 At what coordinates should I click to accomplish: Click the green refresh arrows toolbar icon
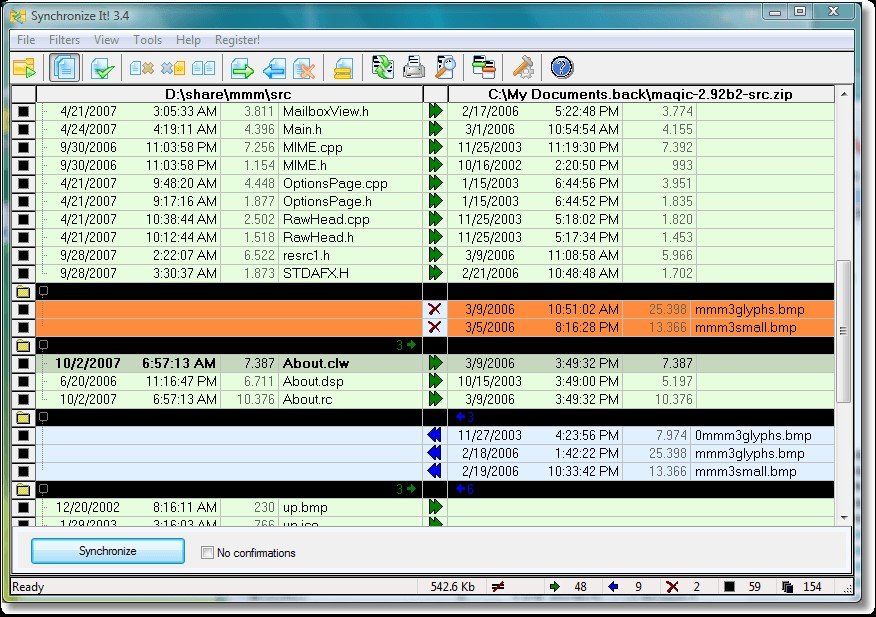[383, 68]
